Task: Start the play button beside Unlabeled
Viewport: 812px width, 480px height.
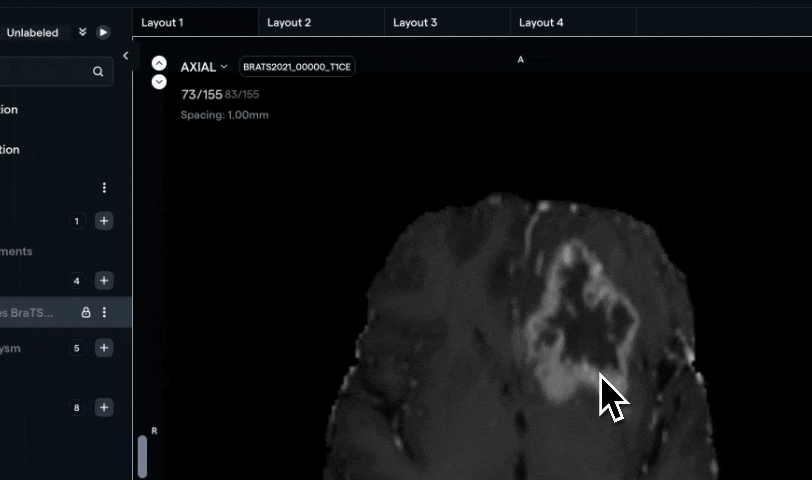Action: point(103,33)
